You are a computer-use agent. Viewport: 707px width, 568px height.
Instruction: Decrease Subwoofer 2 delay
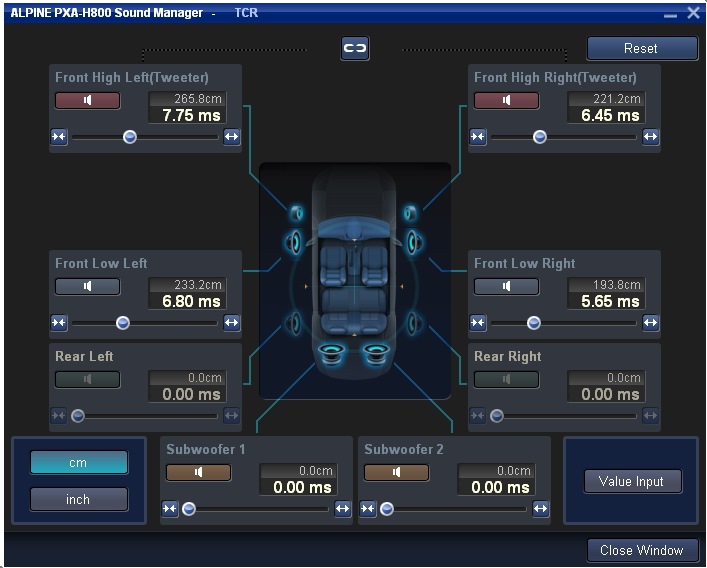point(368,509)
